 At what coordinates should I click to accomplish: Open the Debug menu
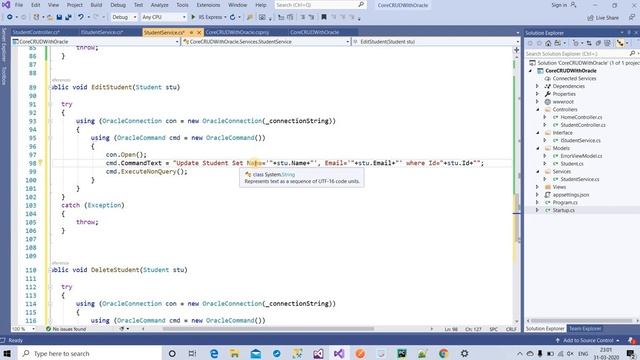point(118,5)
